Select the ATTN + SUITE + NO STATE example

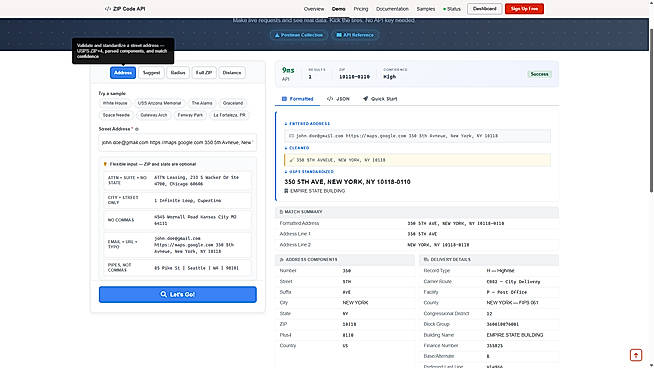coord(178,181)
